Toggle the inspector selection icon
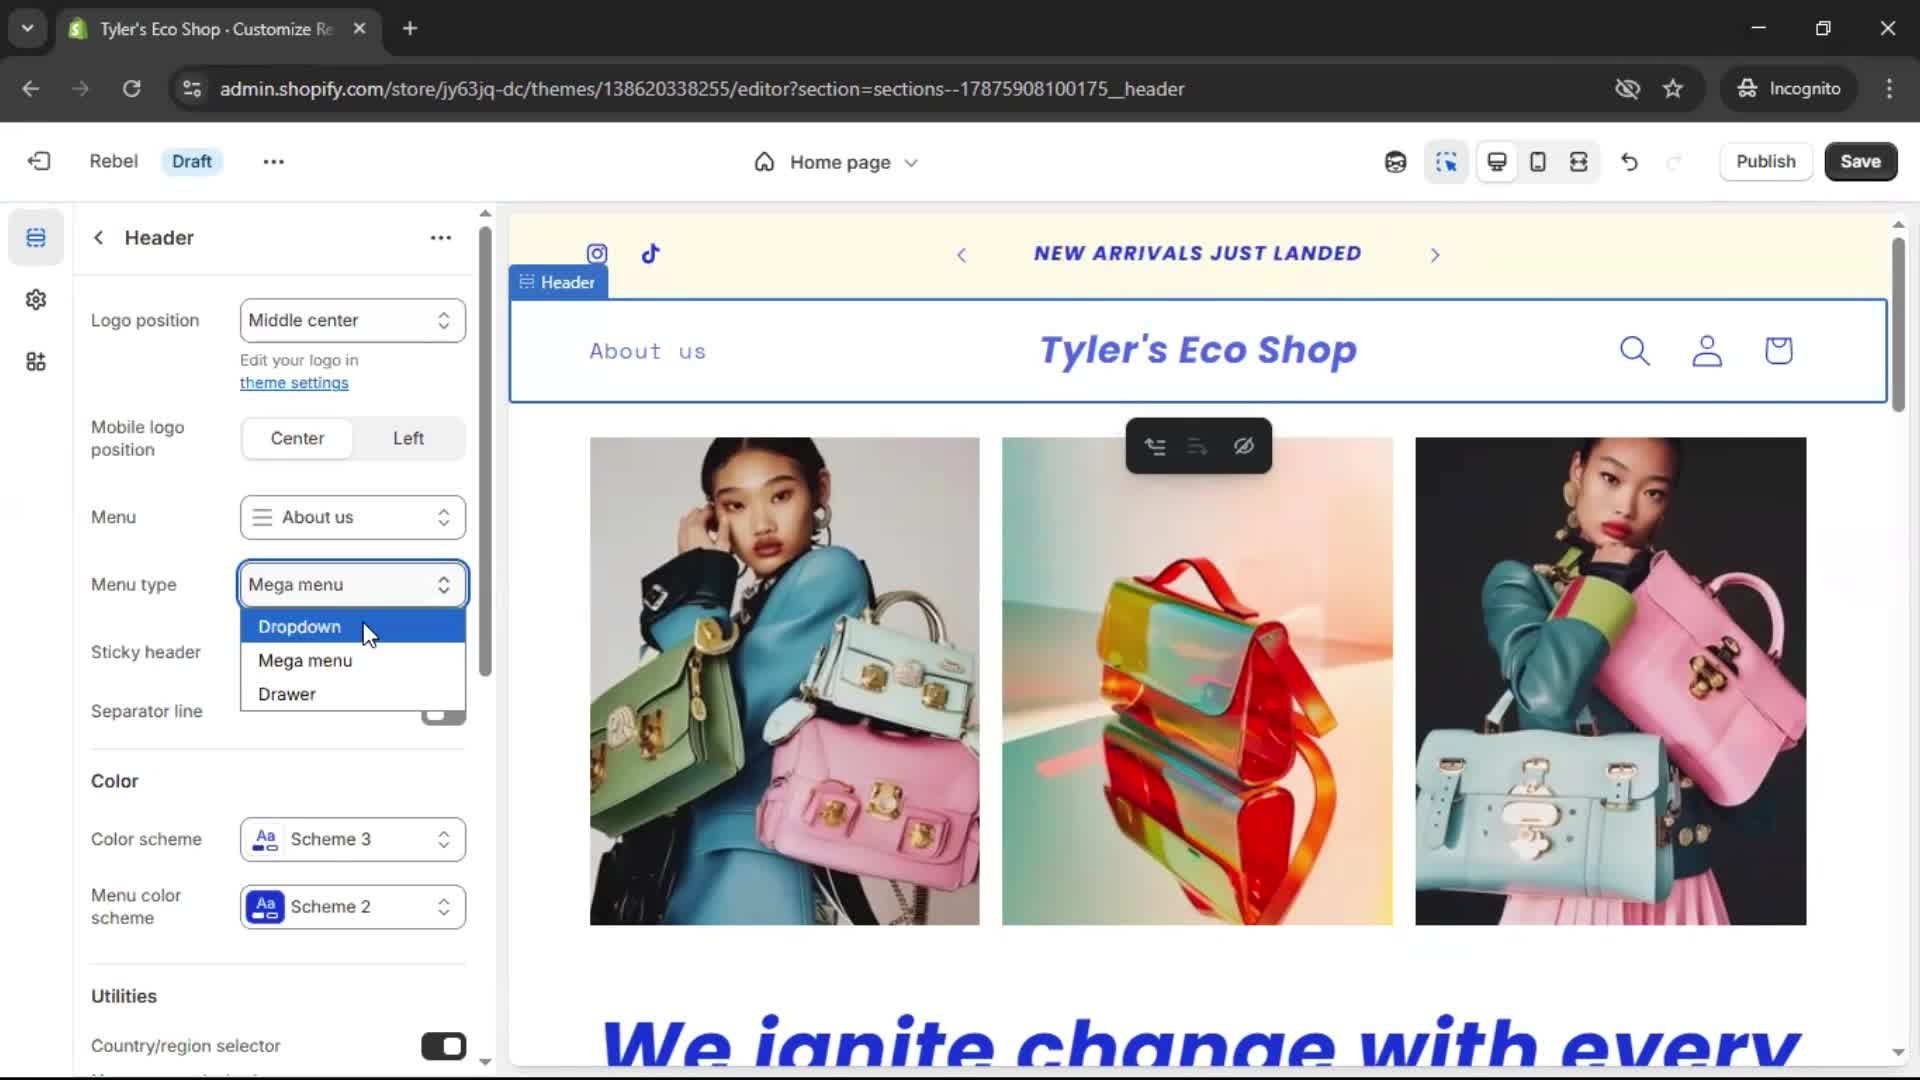1920x1080 pixels. [x=1446, y=162]
